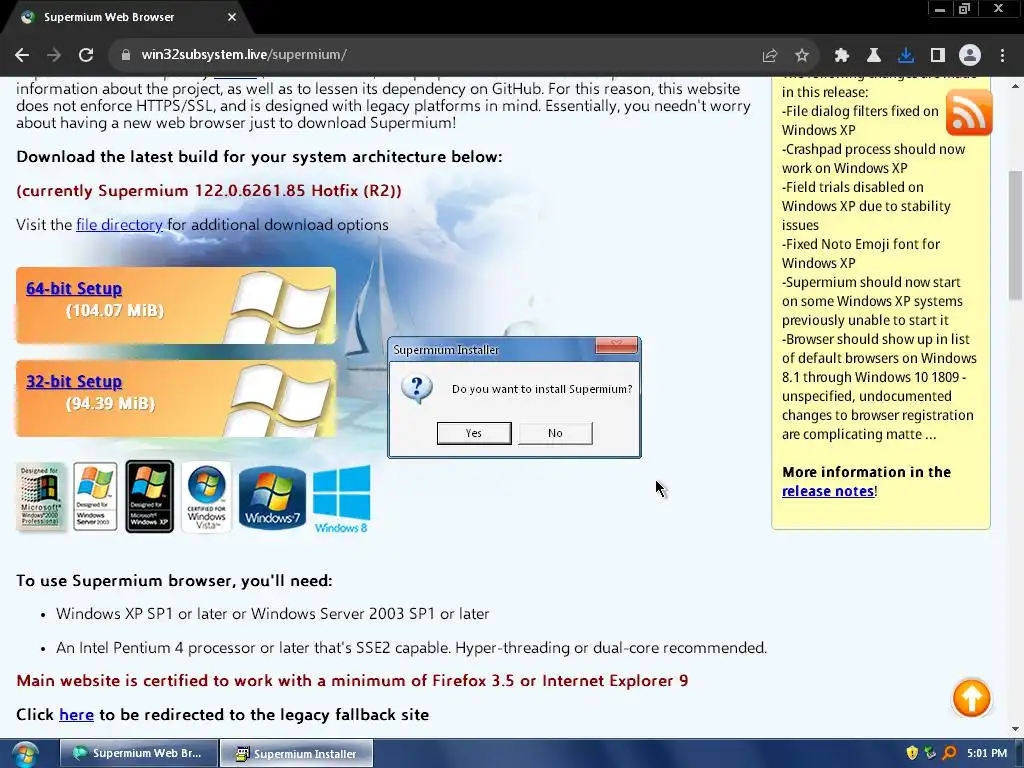The image size is (1024, 768).
Task: Click the Windows Server 2003 badge
Action: (x=95, y=496)
